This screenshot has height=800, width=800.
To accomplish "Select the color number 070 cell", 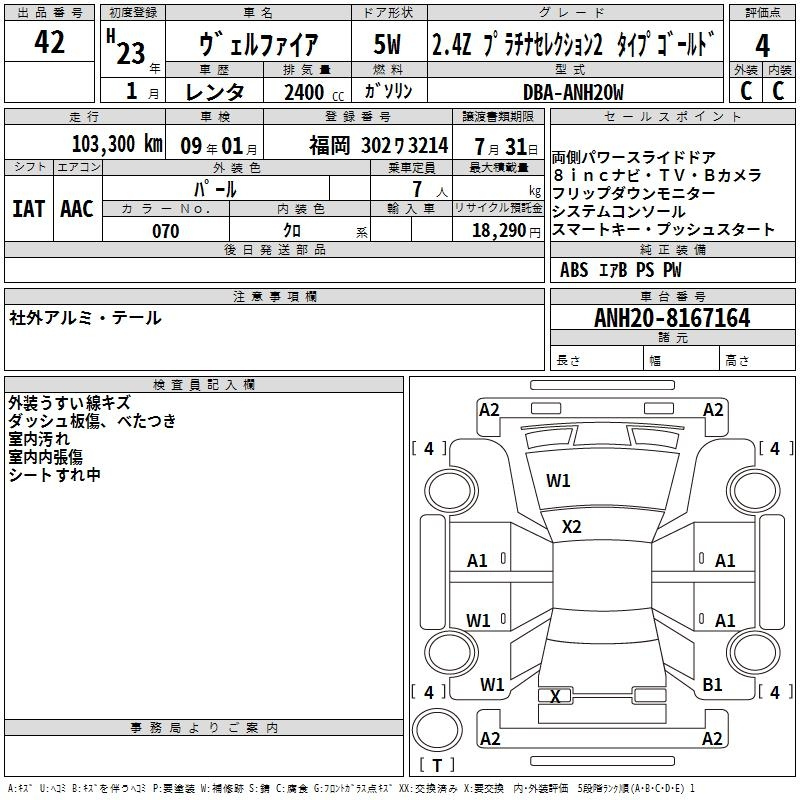I will [x=166, y=230].
